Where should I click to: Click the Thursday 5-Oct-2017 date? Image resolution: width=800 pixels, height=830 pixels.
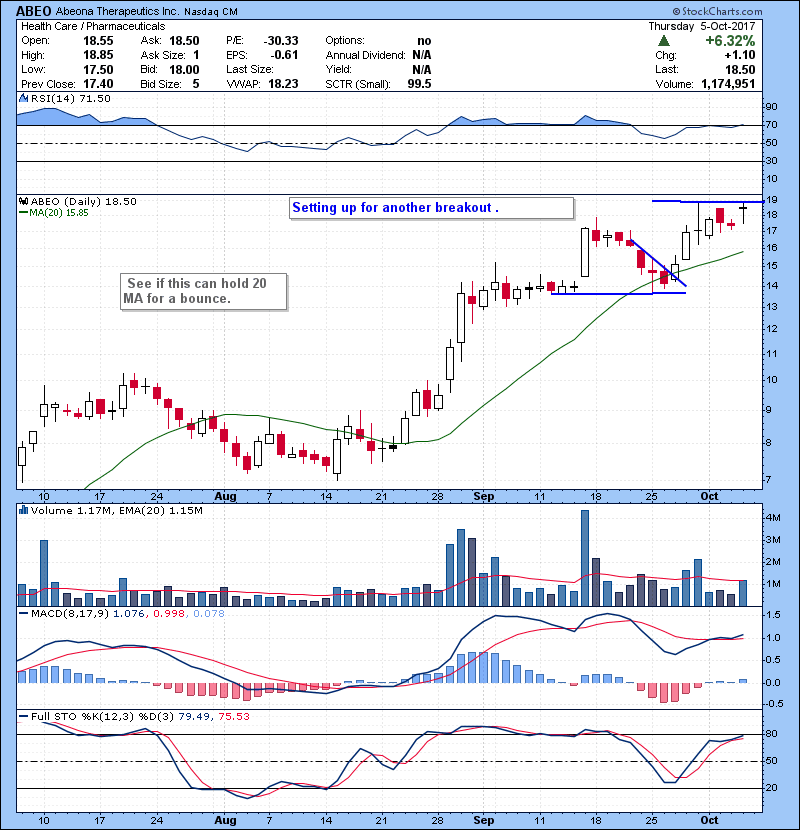click(x=702, y=26)
